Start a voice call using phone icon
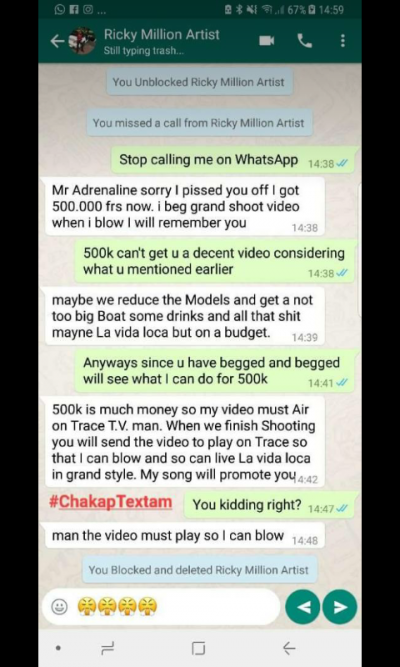 point(304,41)
